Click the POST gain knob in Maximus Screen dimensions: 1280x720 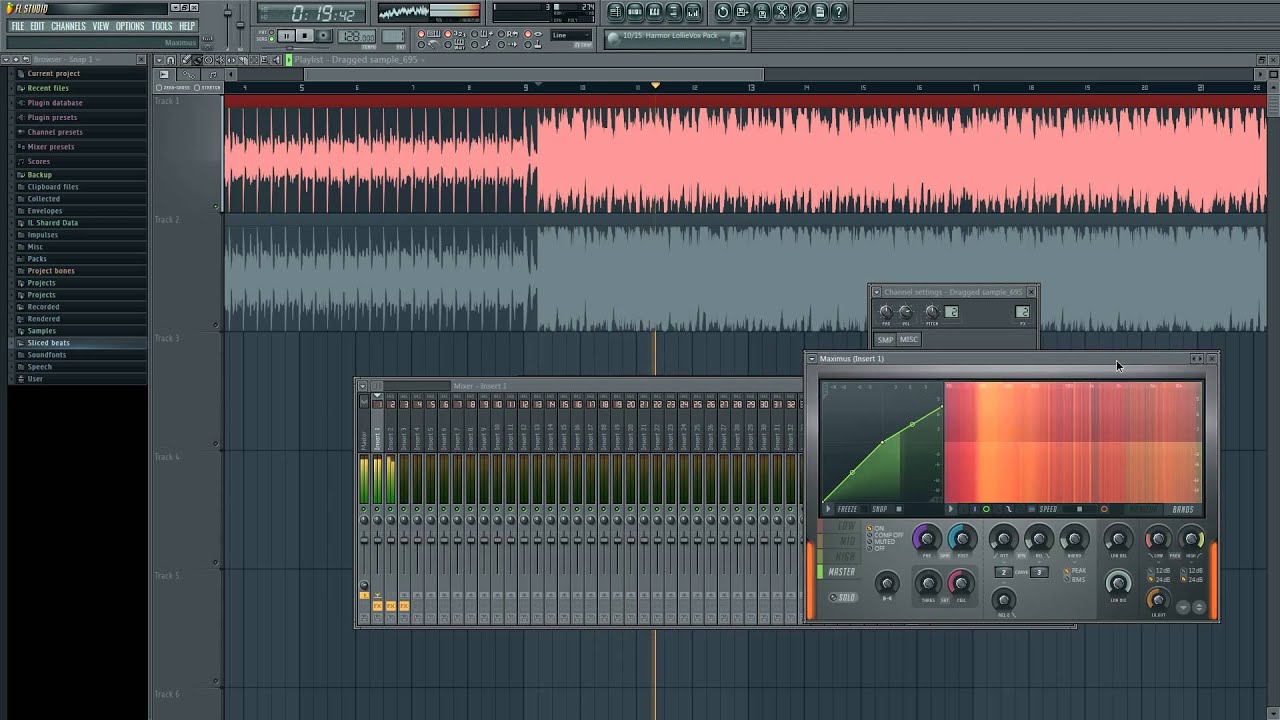(962, 539)
